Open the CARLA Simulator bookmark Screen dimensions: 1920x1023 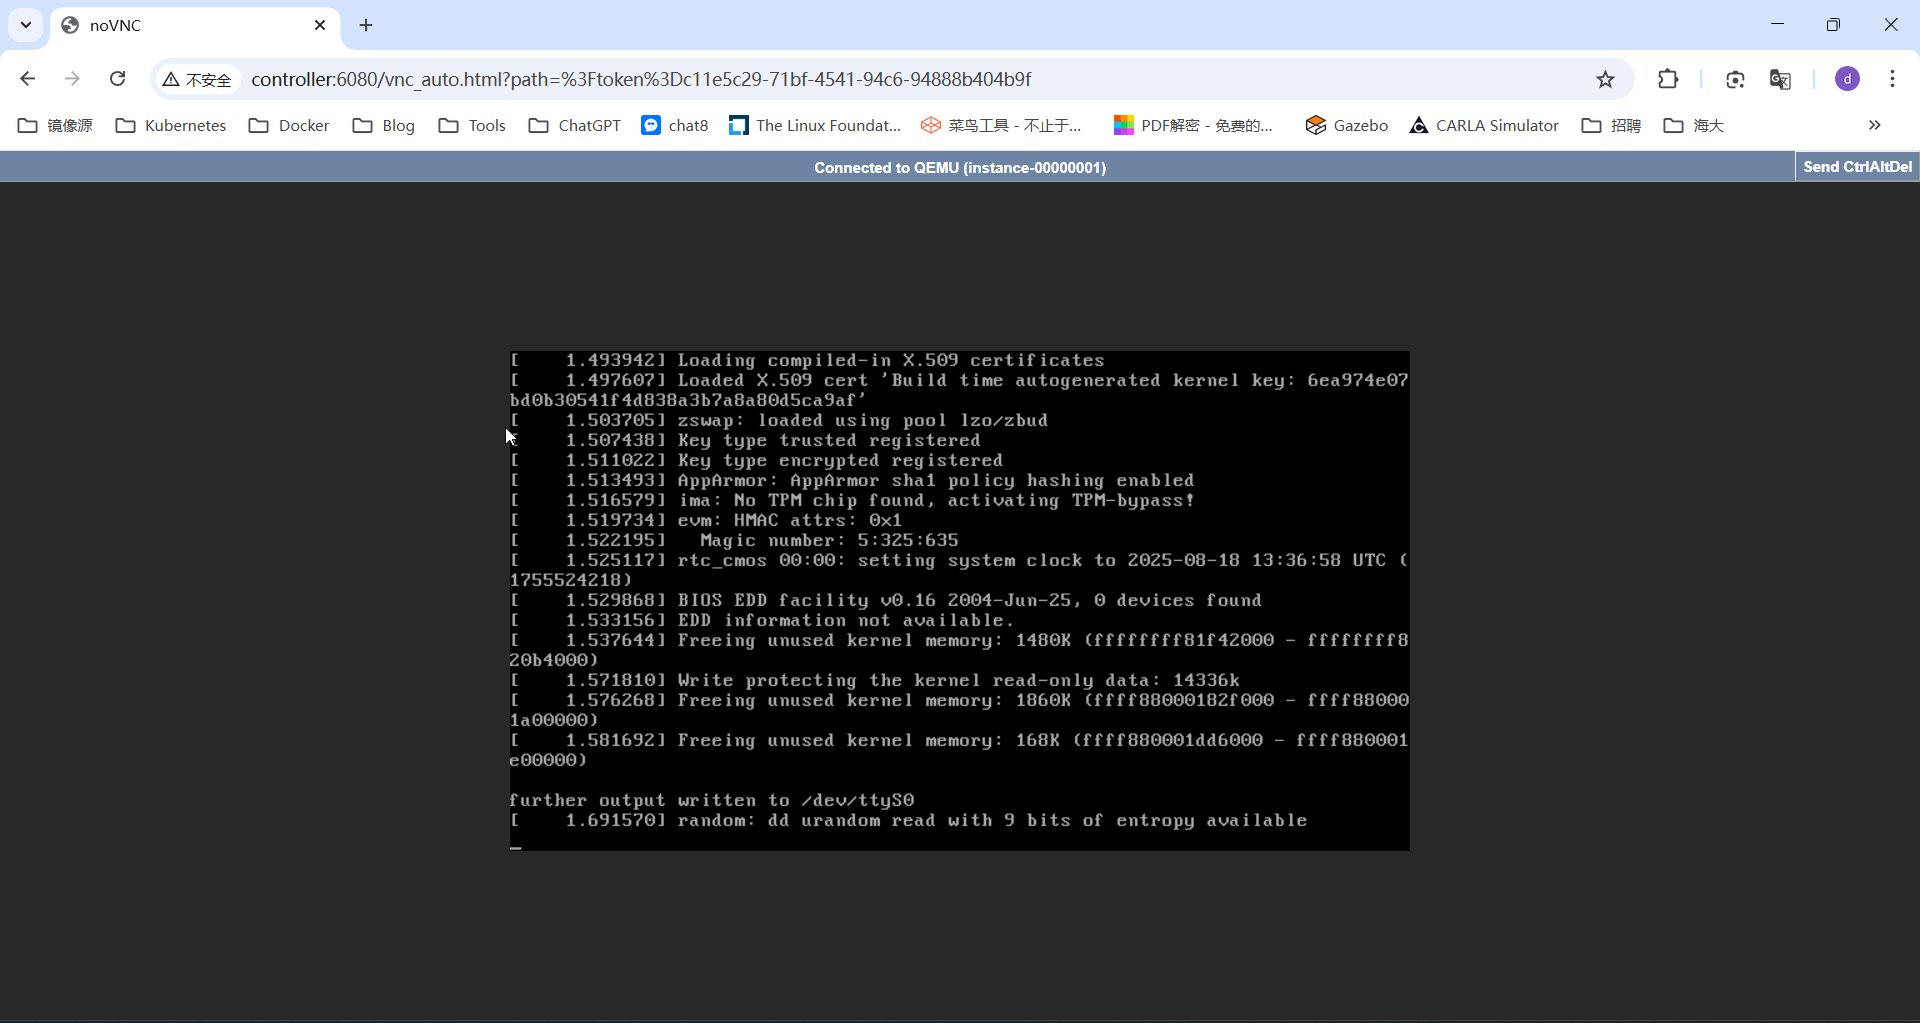click(1484, 125)
